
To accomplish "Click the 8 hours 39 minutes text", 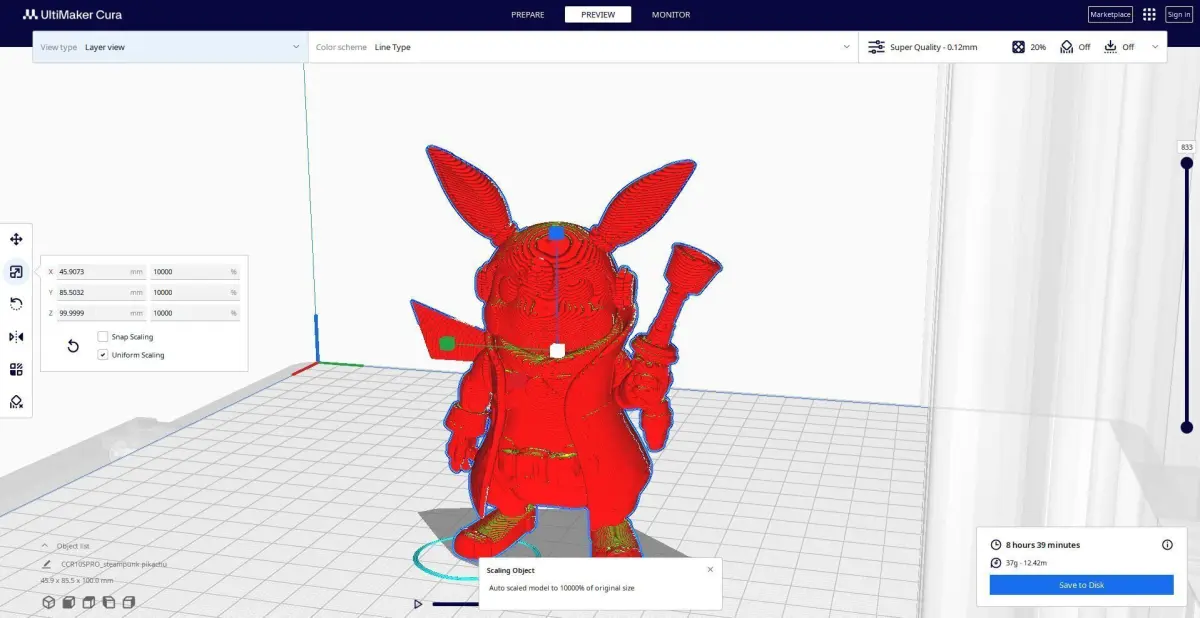I will 1043,545.
